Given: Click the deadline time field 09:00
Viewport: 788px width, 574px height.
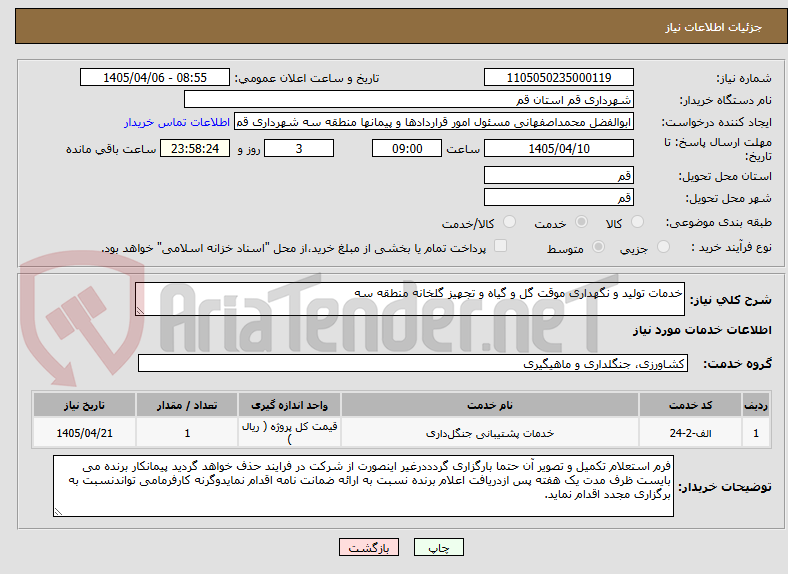Looking at the screenshot, I should coord(407,148).
